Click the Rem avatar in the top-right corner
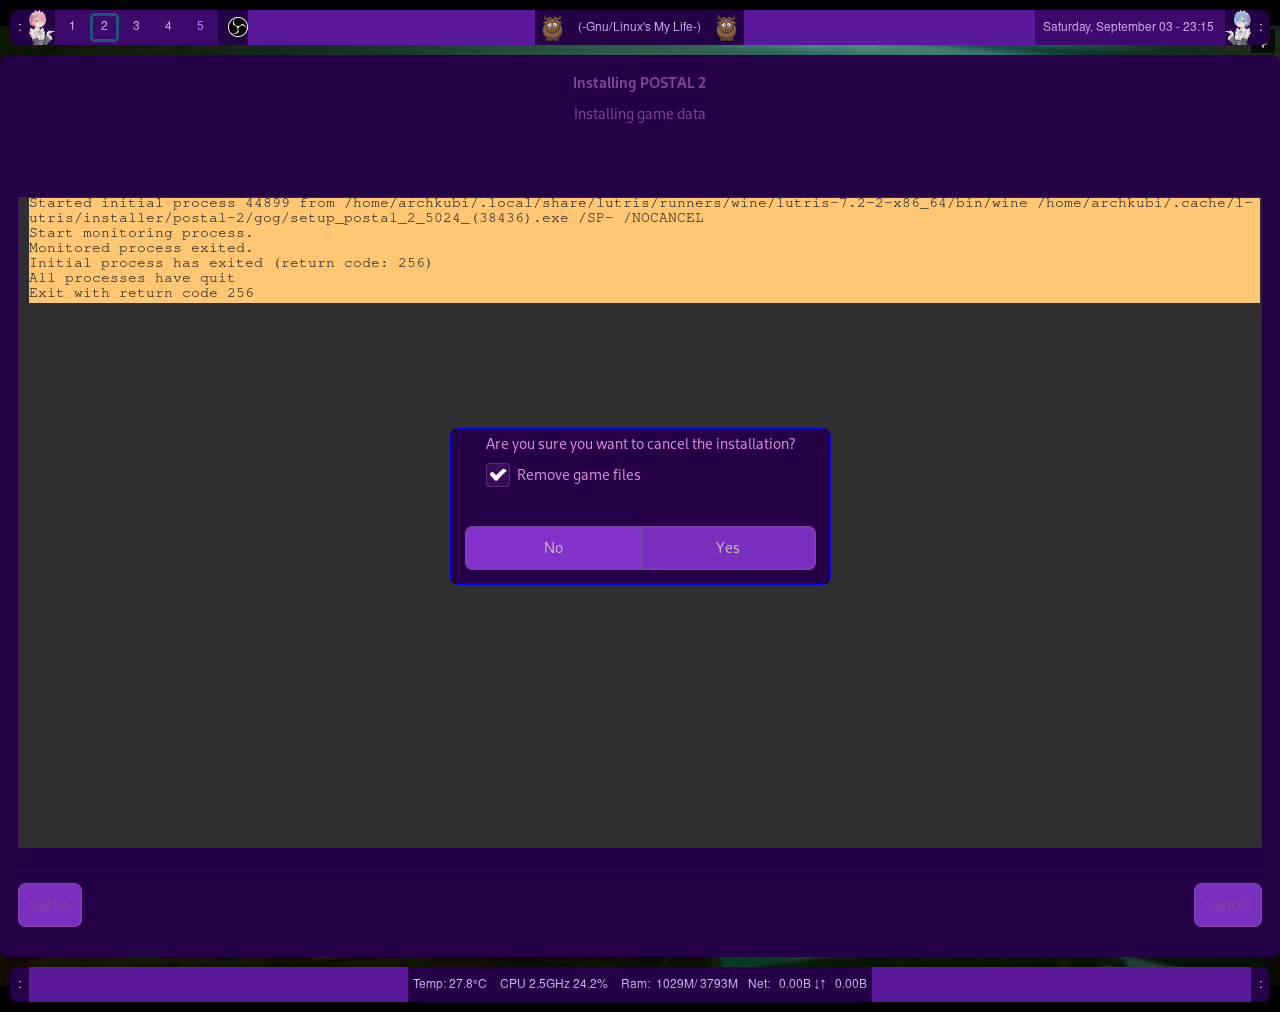 click(x=1240, y=27)
